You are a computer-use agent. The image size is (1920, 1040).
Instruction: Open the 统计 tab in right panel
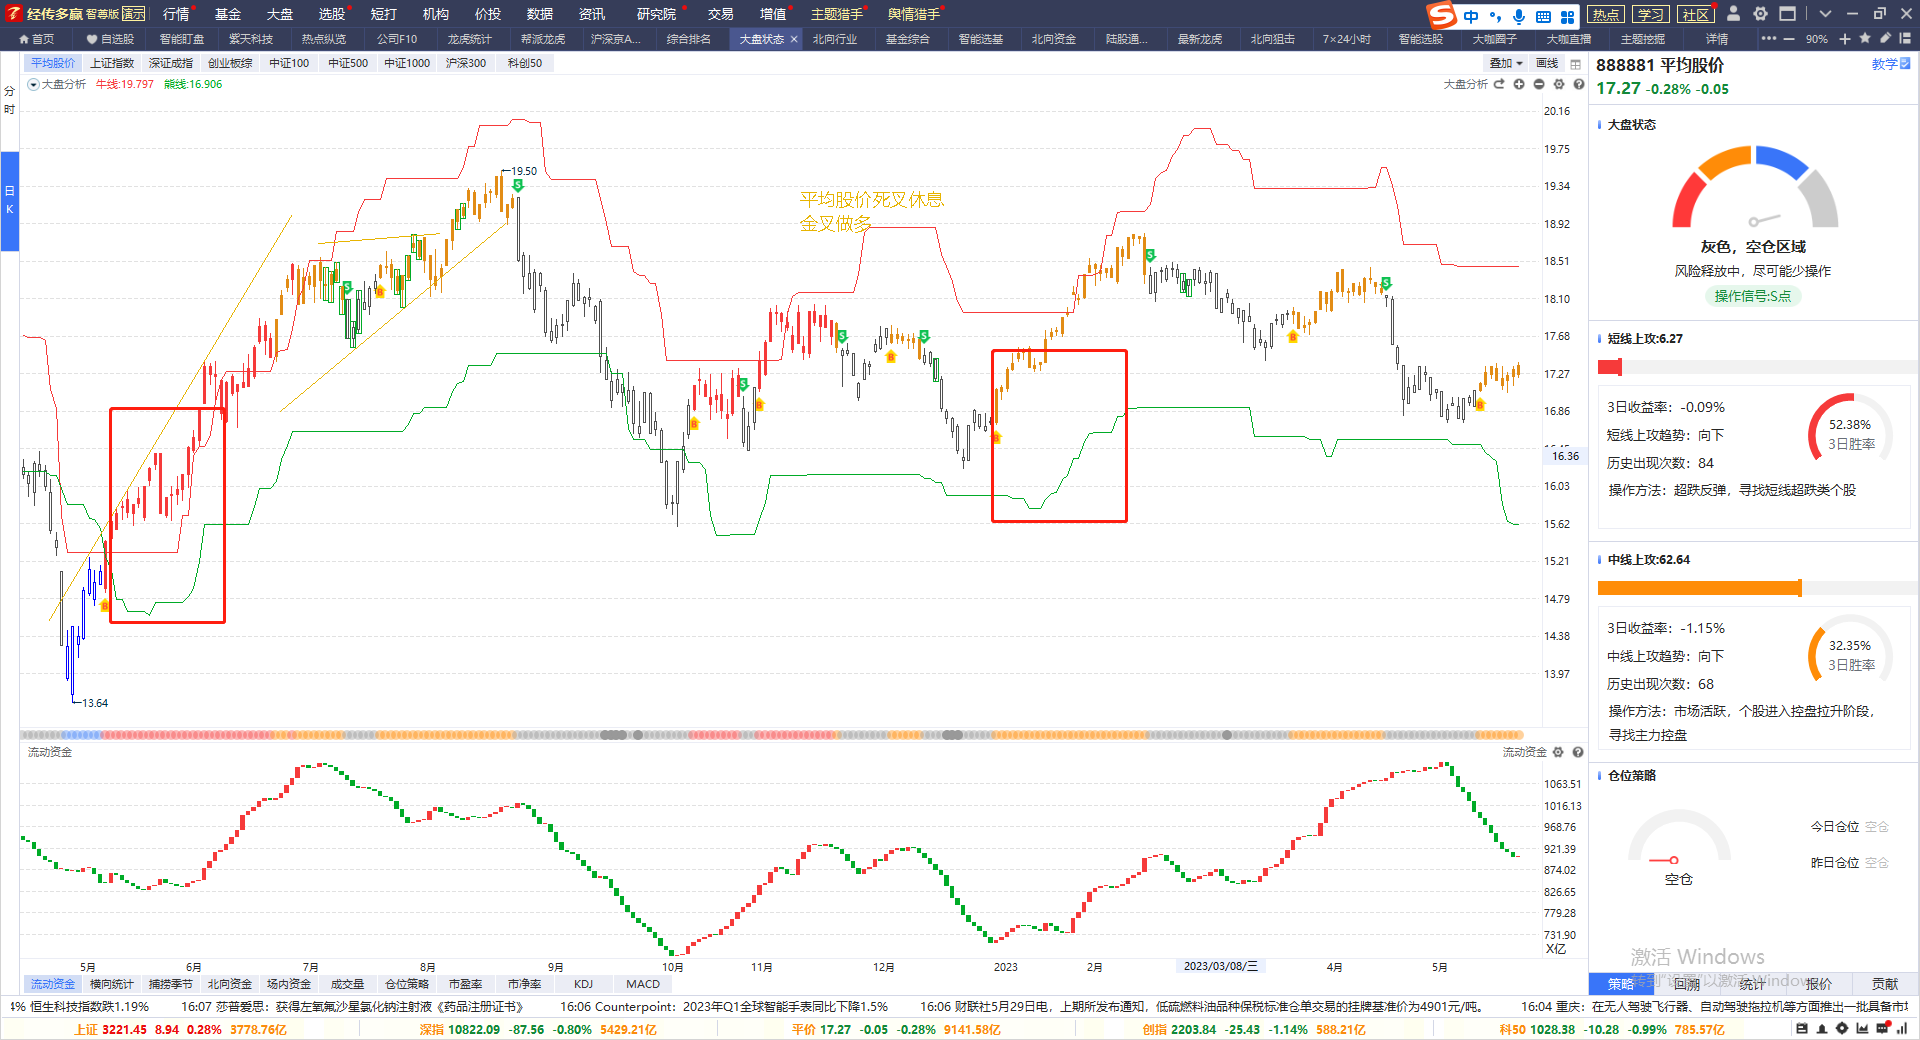(1752, 984)
